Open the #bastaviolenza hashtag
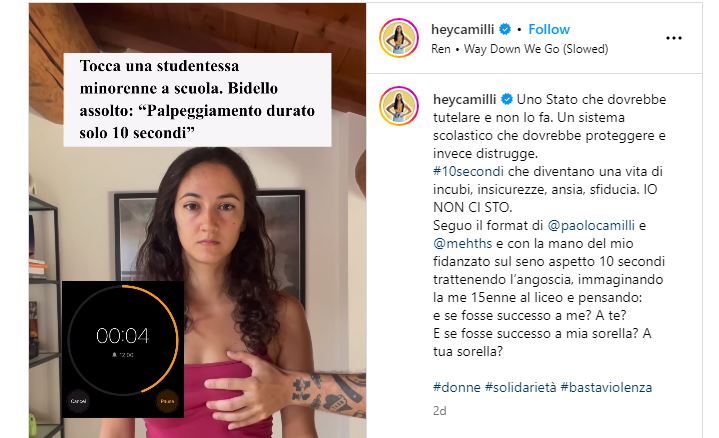 (x=606, y=388)
